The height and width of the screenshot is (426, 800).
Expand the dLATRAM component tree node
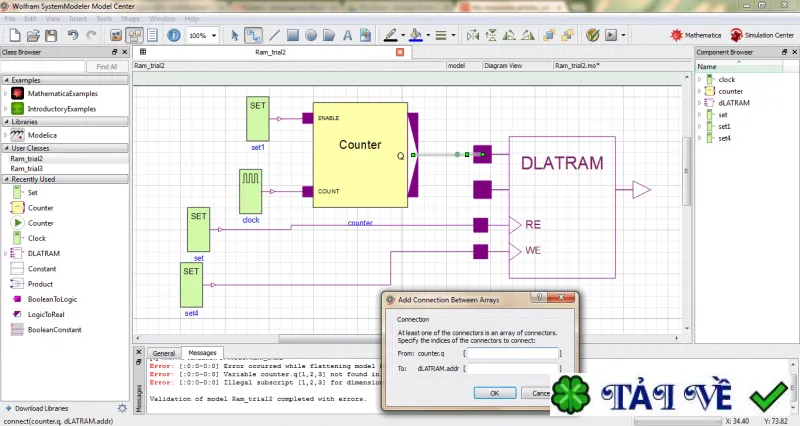tap(699, 103)
